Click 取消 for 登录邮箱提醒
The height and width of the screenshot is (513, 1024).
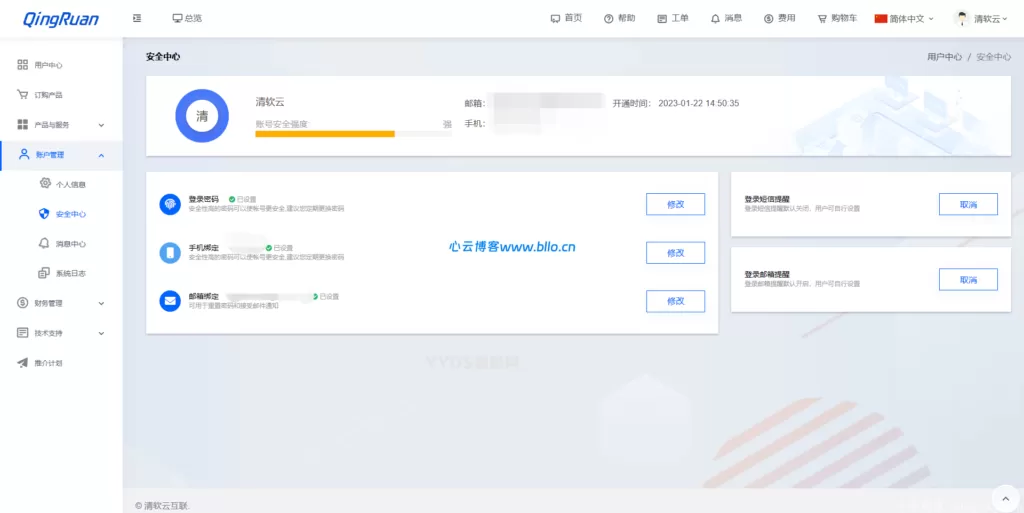(x=968, y=279)
